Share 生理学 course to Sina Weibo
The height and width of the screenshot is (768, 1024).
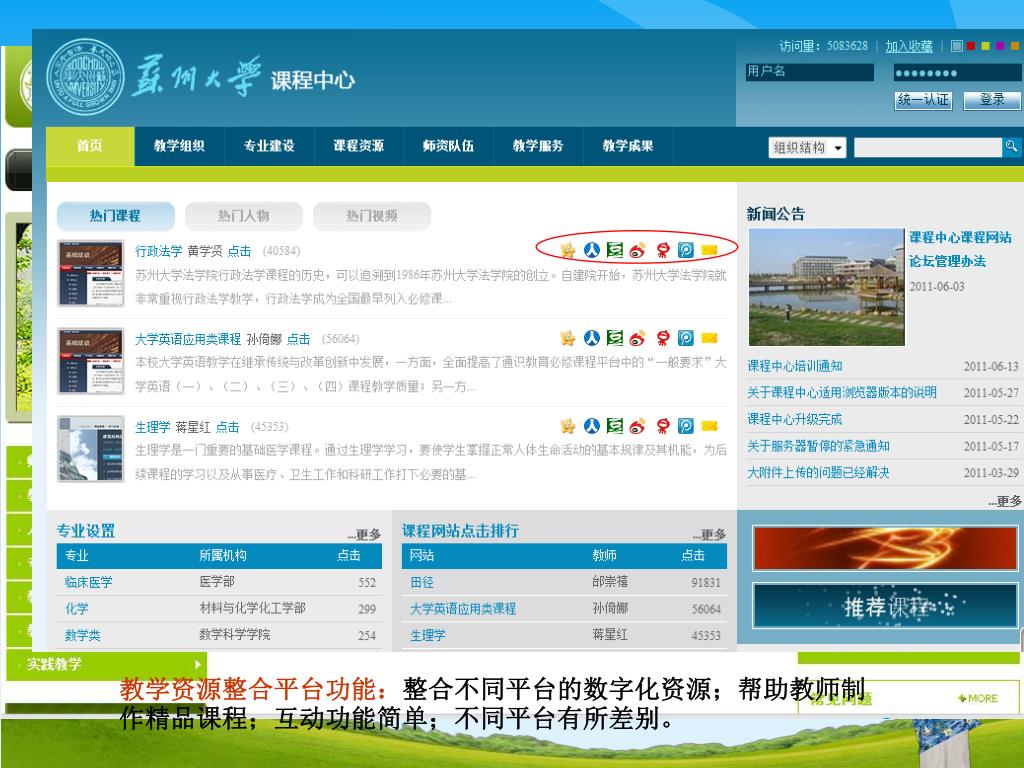pos(638,426)
